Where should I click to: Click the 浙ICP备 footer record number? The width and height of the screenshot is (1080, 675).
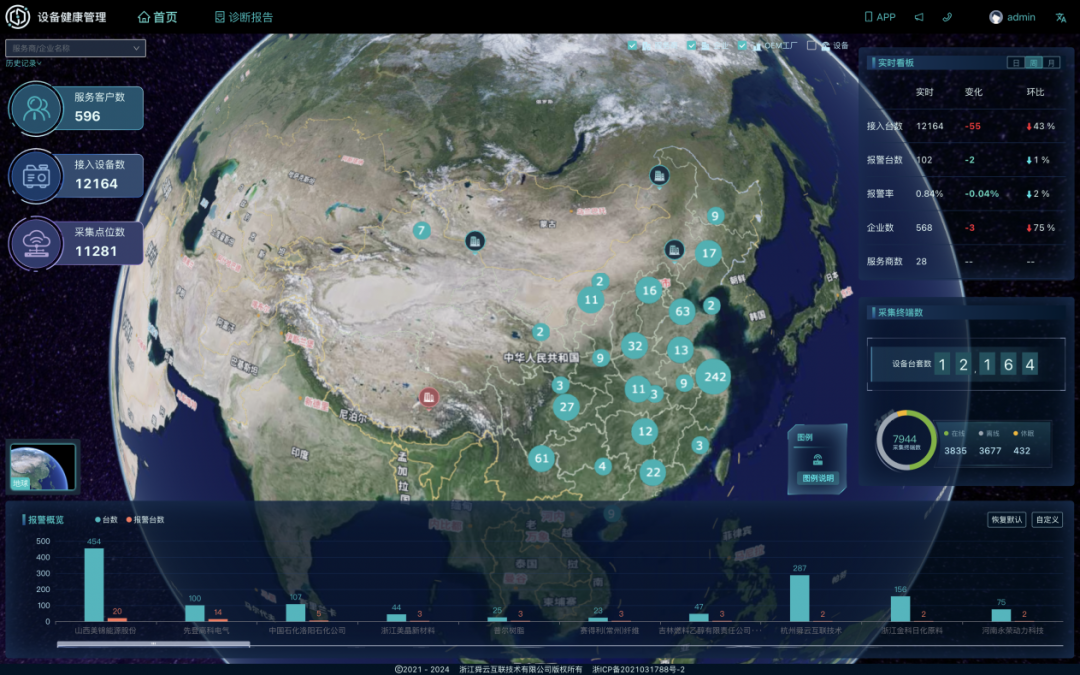pos(638,669)
